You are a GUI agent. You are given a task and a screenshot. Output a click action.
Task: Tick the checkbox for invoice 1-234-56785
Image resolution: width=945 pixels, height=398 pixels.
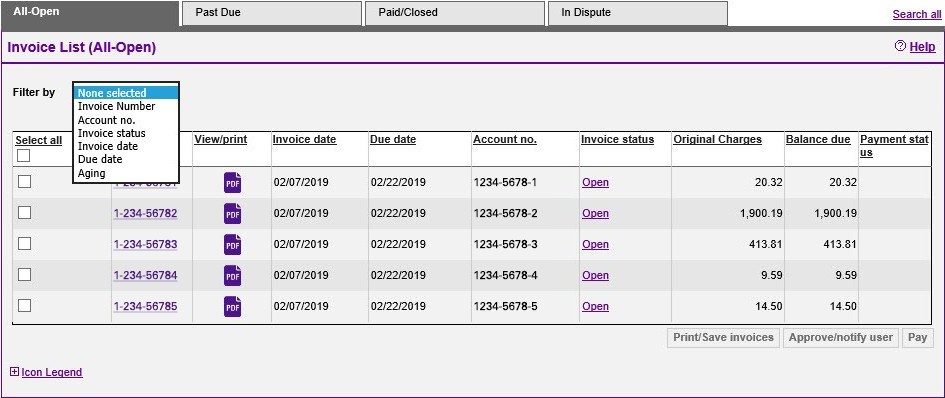pos(24,306)
